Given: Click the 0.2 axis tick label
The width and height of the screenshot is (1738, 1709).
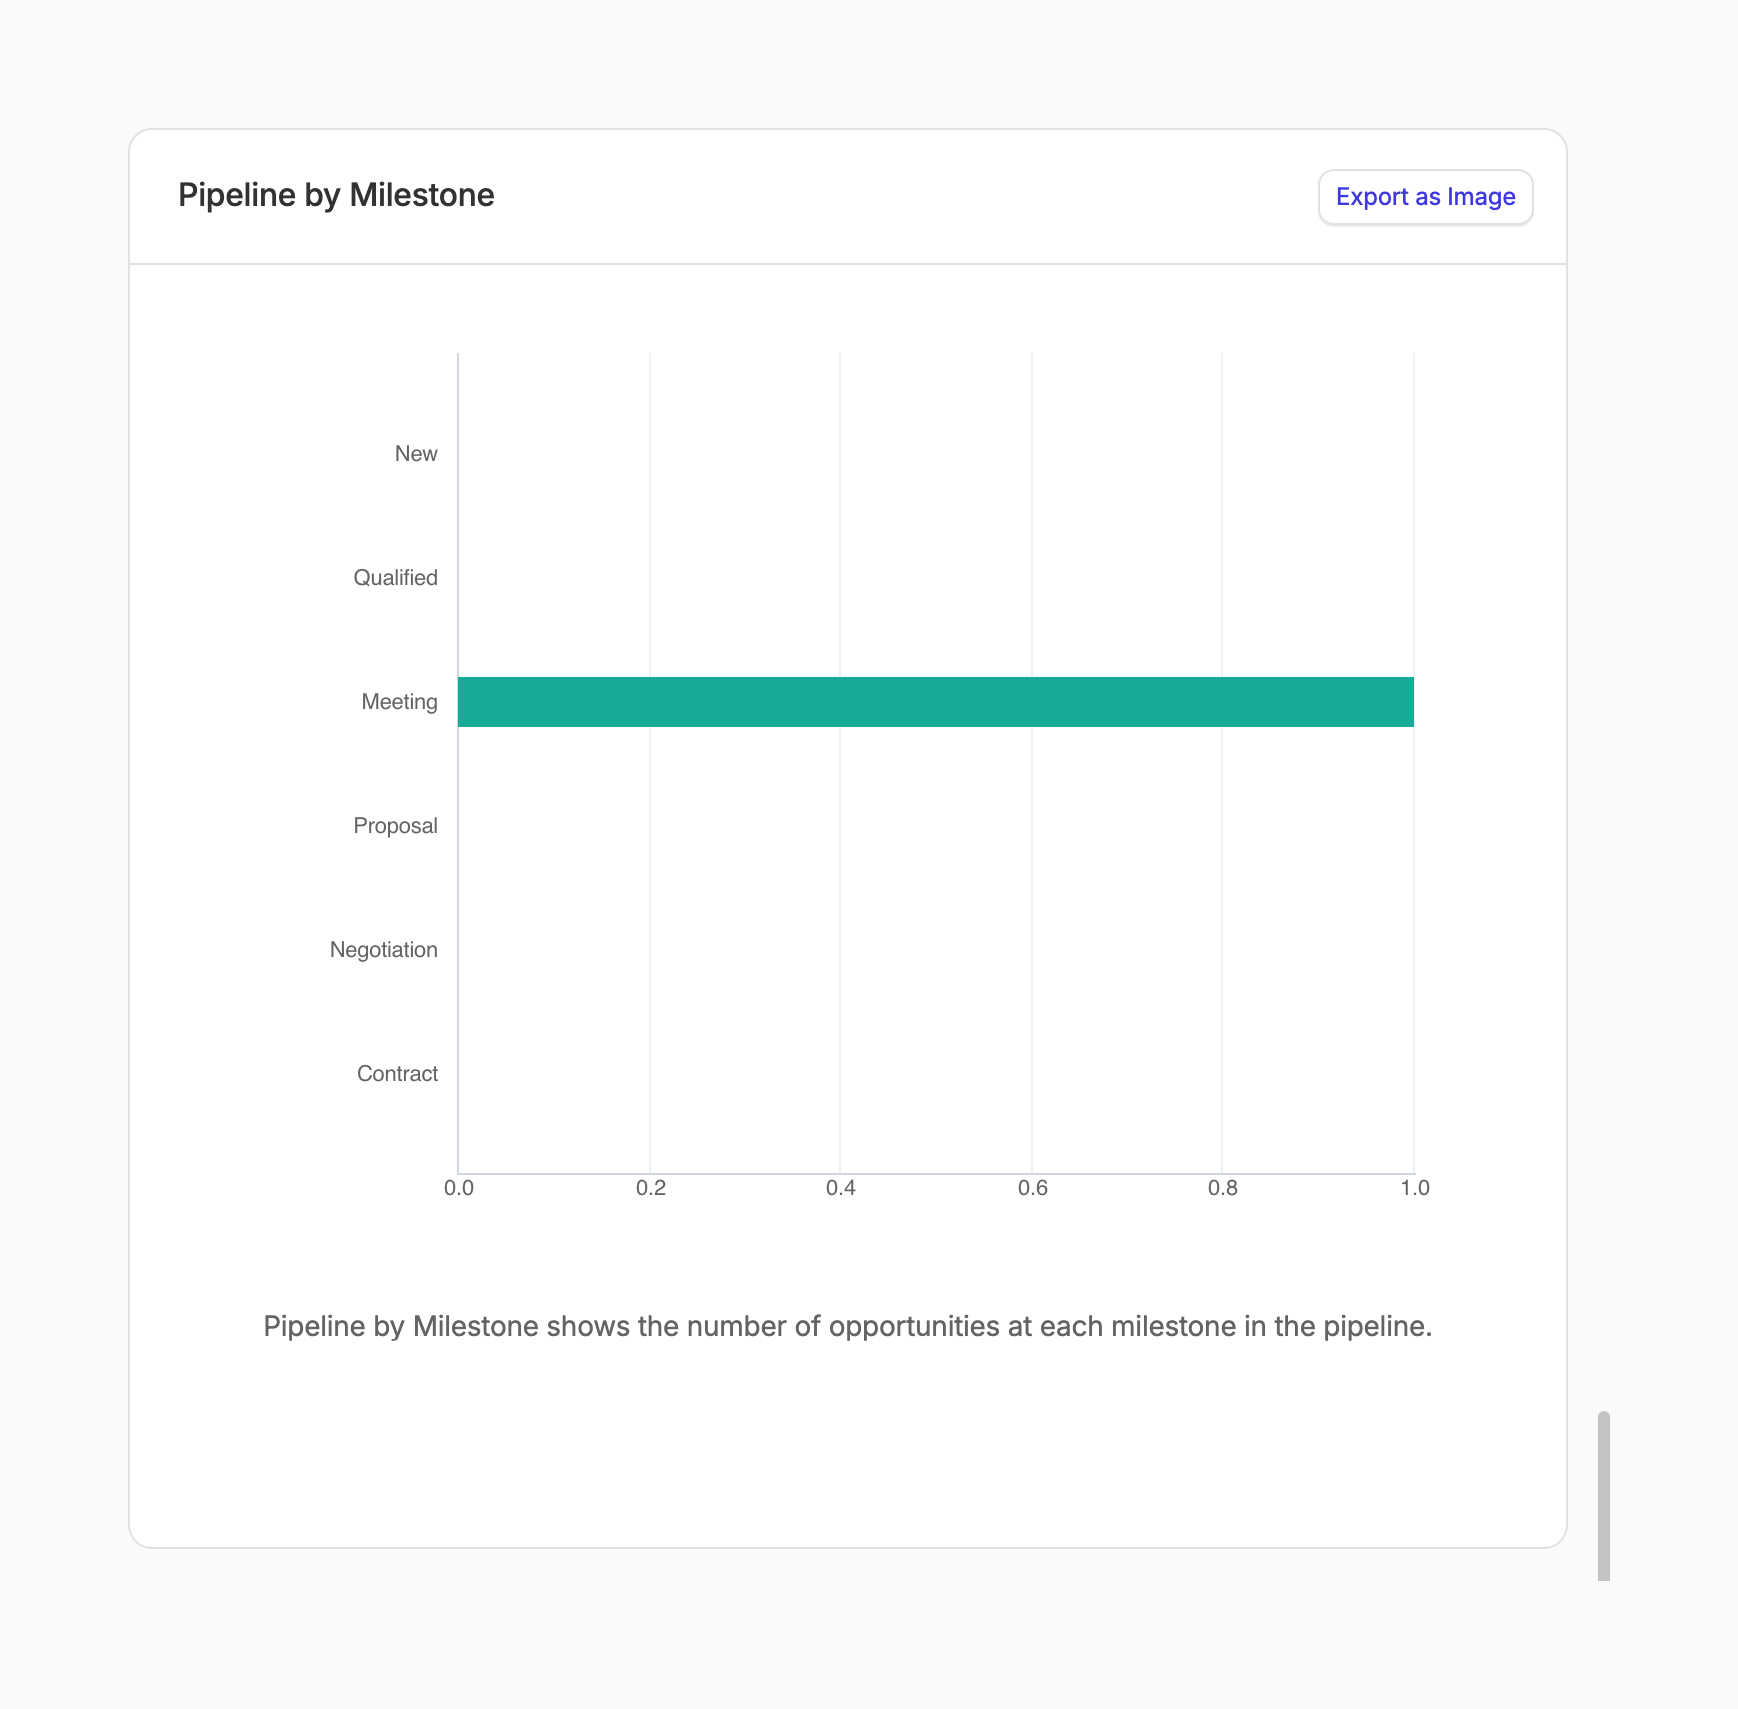Looking at the screenshot, I should click(651, 1189).
